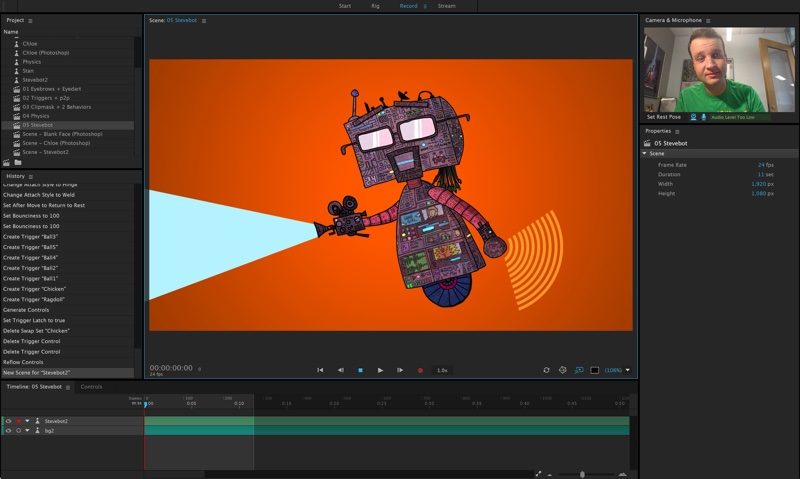The height and width of the screenshot is (479, 800).
Task: Click the timeline zoom slider handle
Action: pos(583,474)
